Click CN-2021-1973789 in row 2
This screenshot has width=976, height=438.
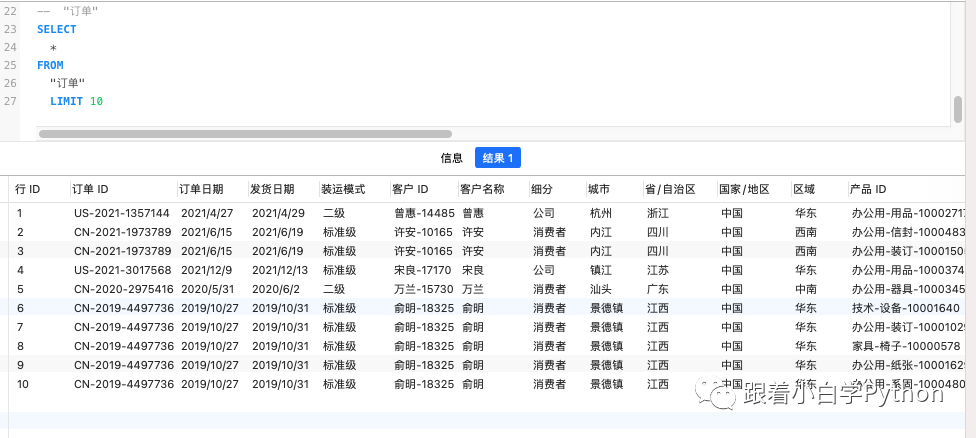pos(124,232)
